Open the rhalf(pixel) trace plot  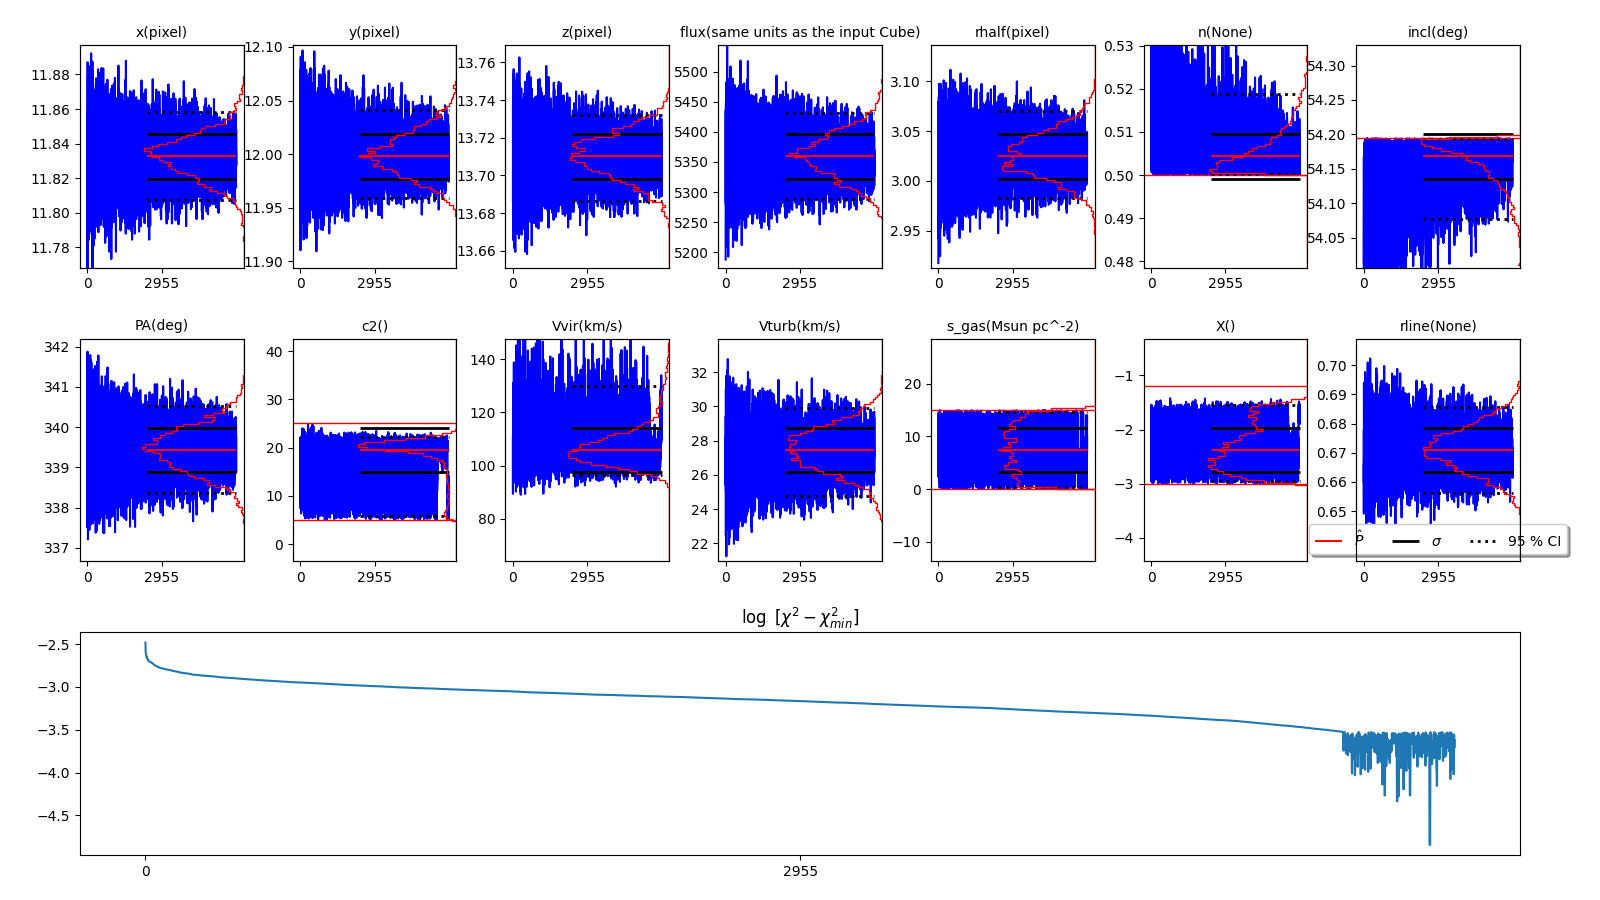pyautogui.click(x=1012, y=157)
